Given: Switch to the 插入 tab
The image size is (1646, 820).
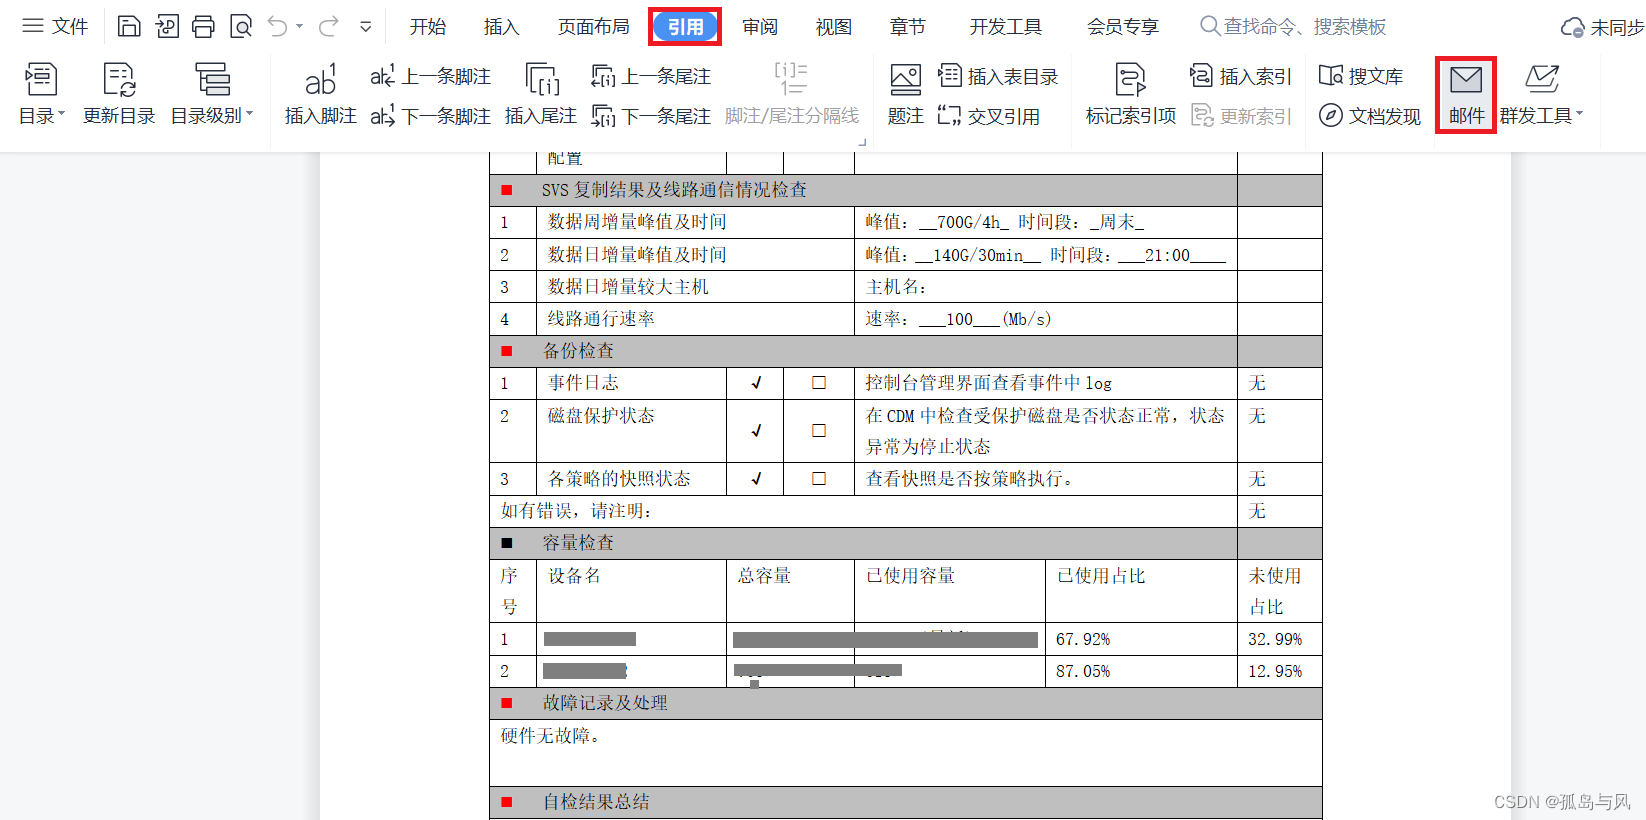Looking at the screenshot, I should (x=501, y=27).
